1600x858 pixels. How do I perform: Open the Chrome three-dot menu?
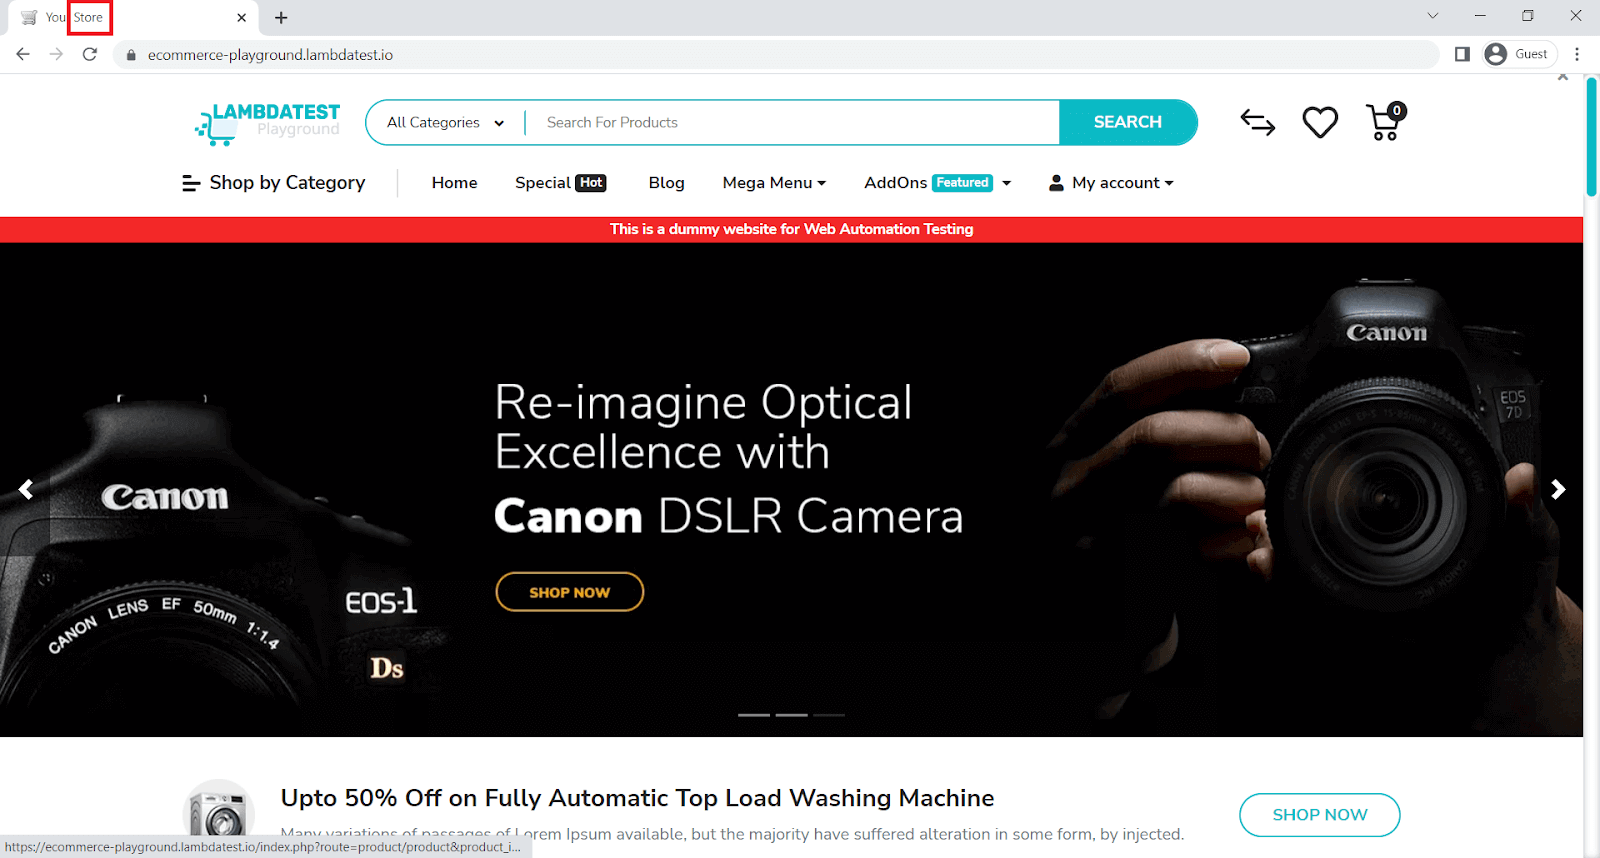tap(1577, 54)
